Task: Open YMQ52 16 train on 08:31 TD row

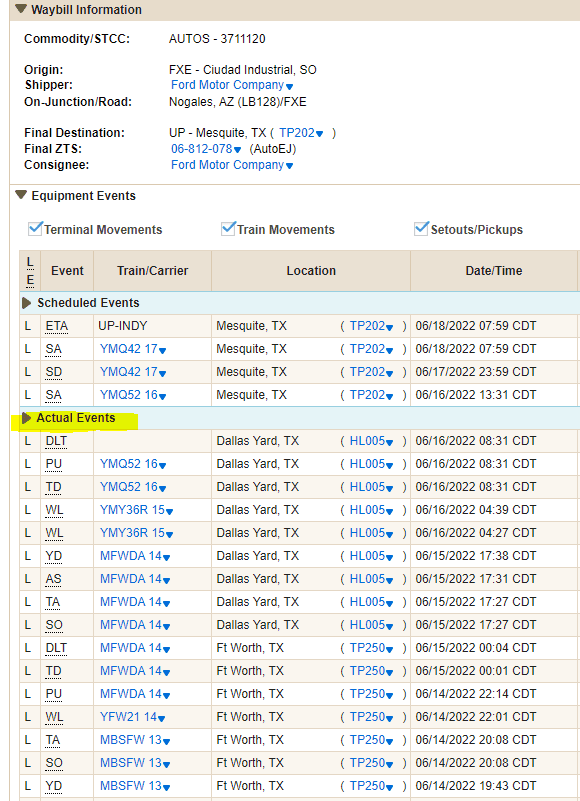Action: 133,487
